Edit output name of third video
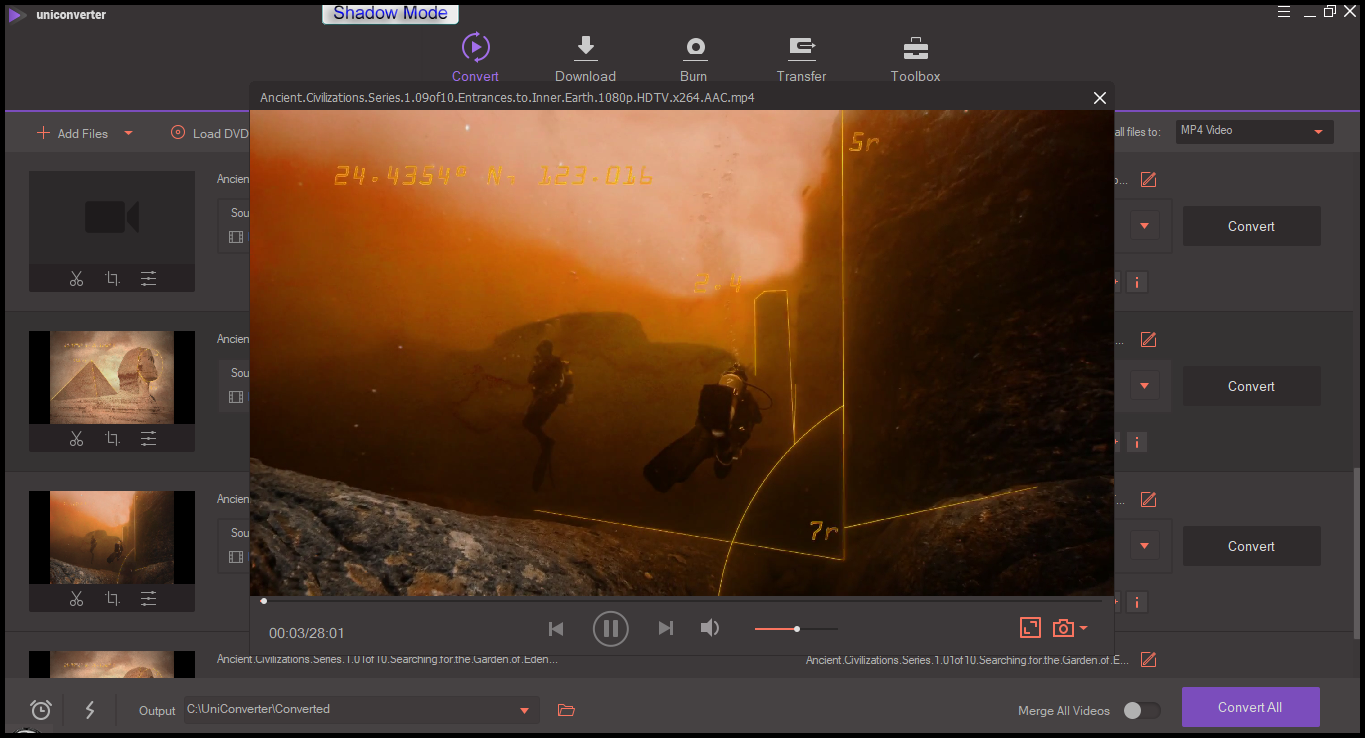This screenshot has height=738, width=1365. click(1148, 500)
